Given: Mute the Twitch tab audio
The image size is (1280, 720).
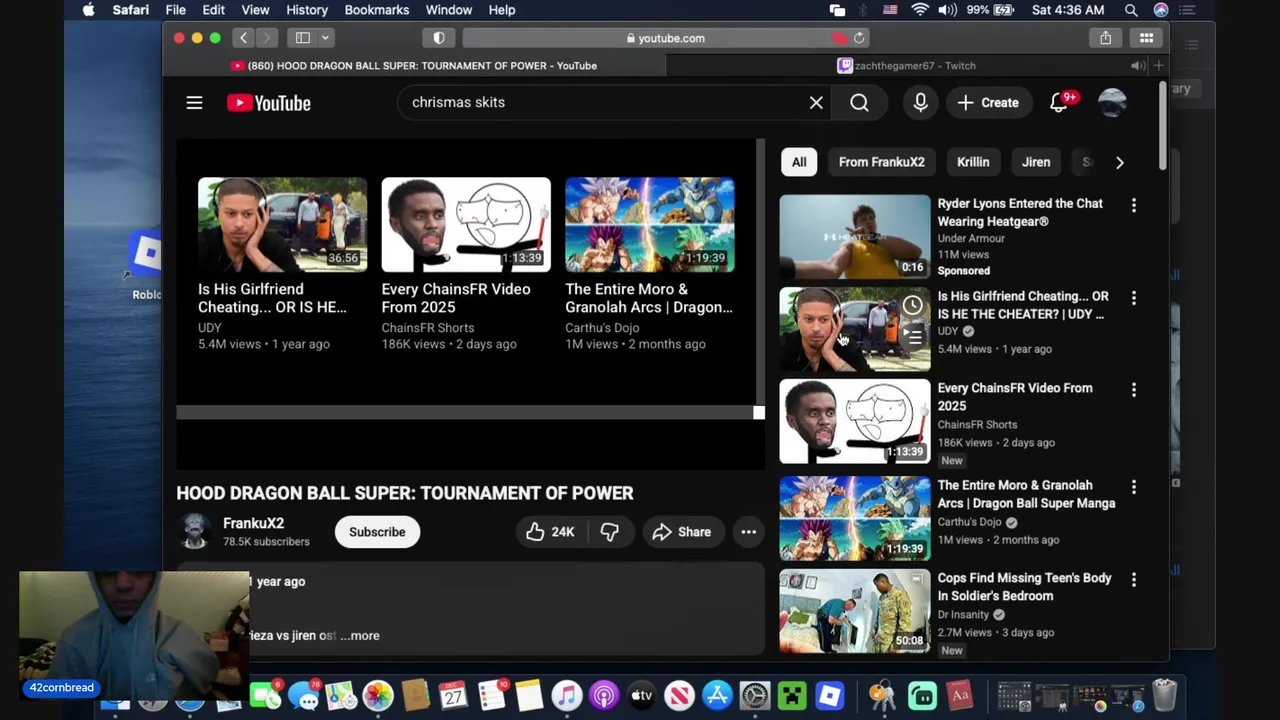Looking at the screenshot, I should pyautogui.click(x=1138, y=66).
